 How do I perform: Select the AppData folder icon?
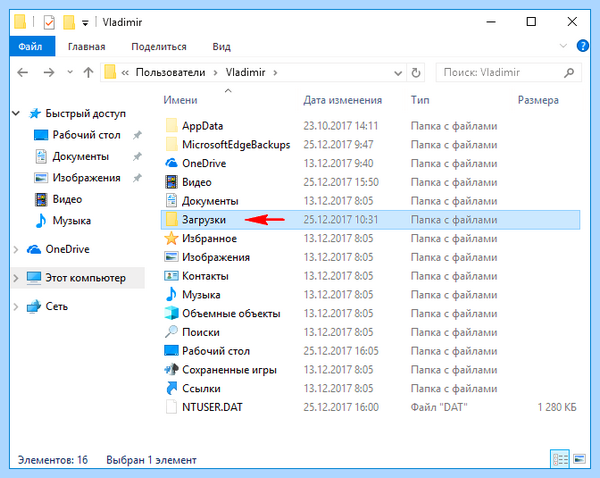pos(171,126)
